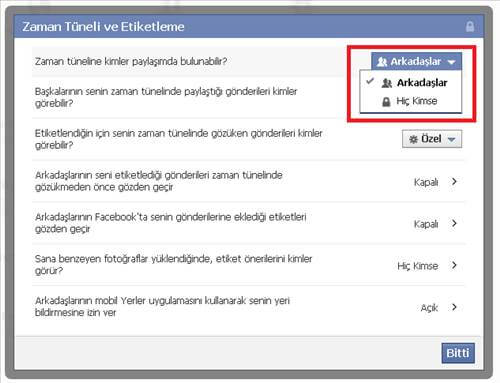Open the Arkadaşlar audience dropdown button
The height and width of the screenshot is (383, 500).
pyautogui.click(x=416, y=61)
